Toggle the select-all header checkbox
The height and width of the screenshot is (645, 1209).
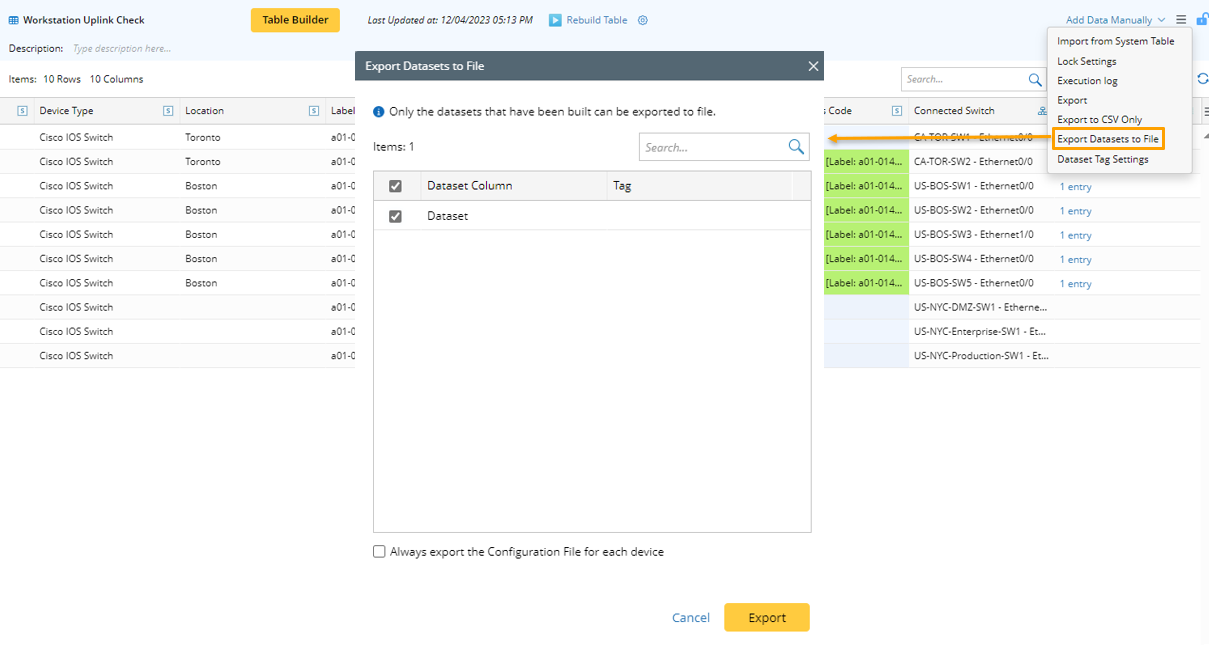pos(395,186)
